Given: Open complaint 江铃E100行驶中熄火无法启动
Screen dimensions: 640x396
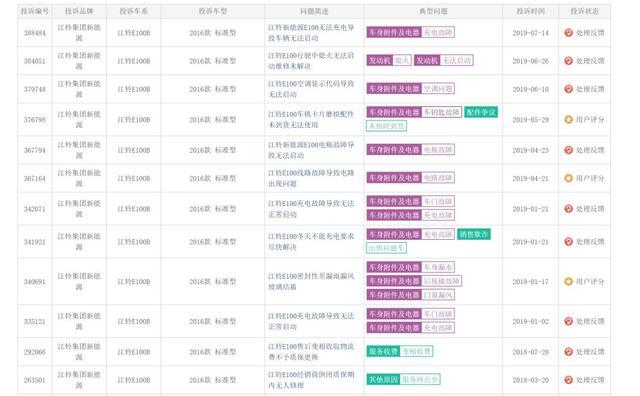Looking at the screenshot, I should [x=311, y=61].
